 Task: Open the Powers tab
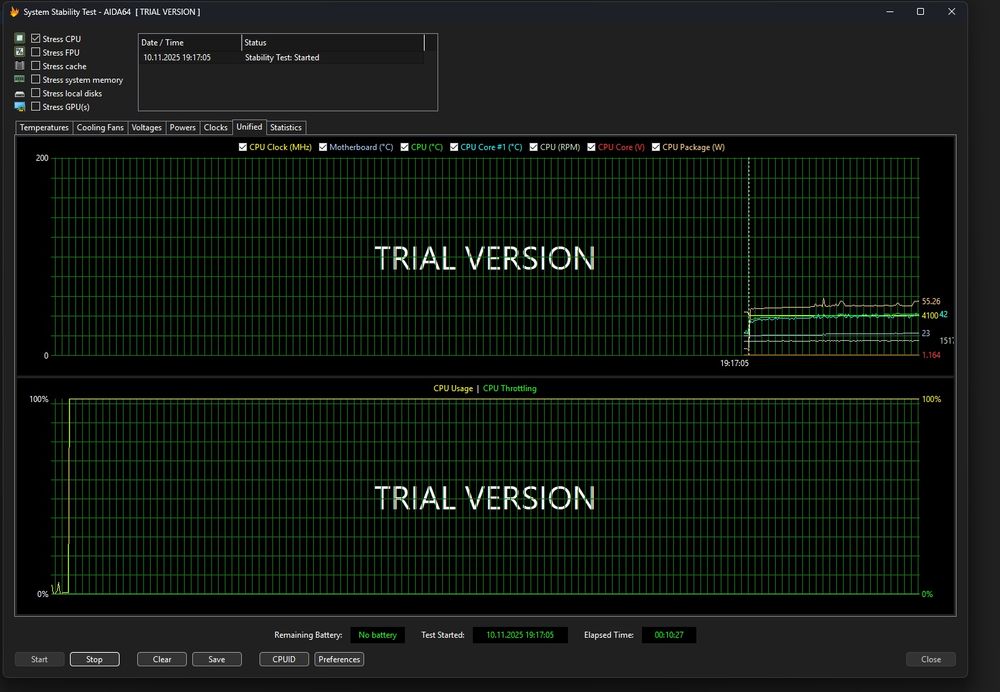(x=182, y=128)
